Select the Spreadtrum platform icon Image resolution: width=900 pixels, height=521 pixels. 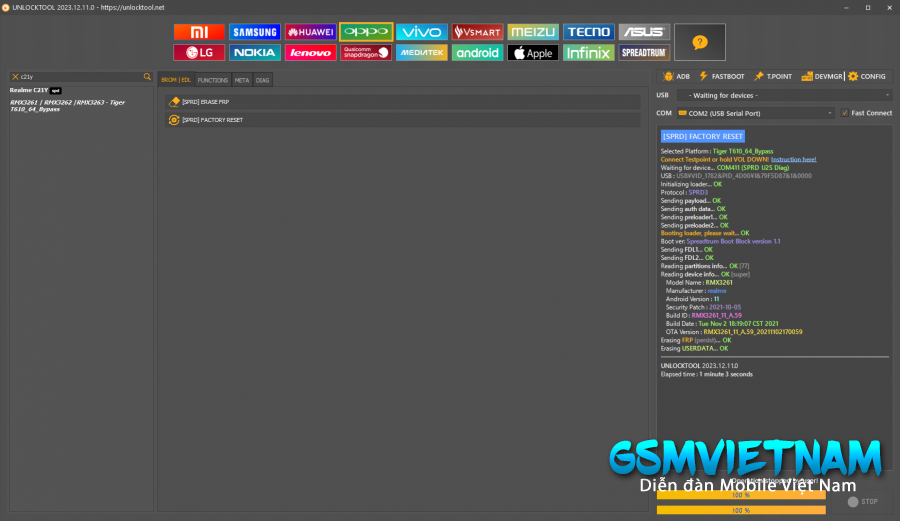pyautogui.click(x=644, y=53)
